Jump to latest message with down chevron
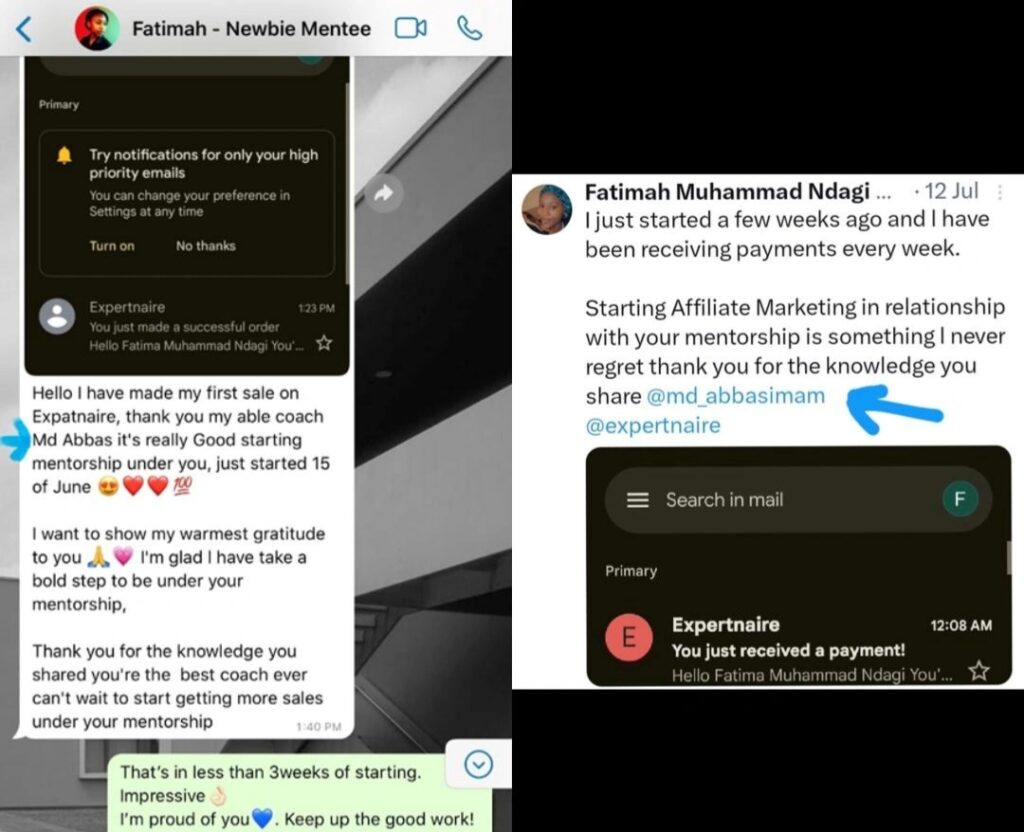 [479, 764]
